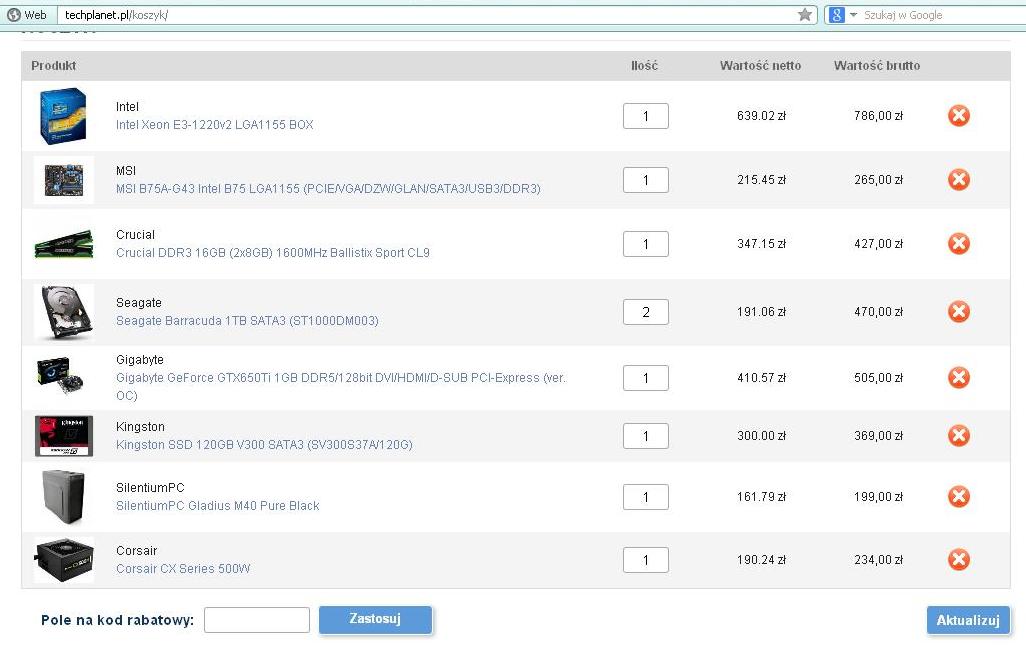Open Kingston SSD thumbnail image
Viewport: 1026px width, 647px height.
(x=63, y=436)
